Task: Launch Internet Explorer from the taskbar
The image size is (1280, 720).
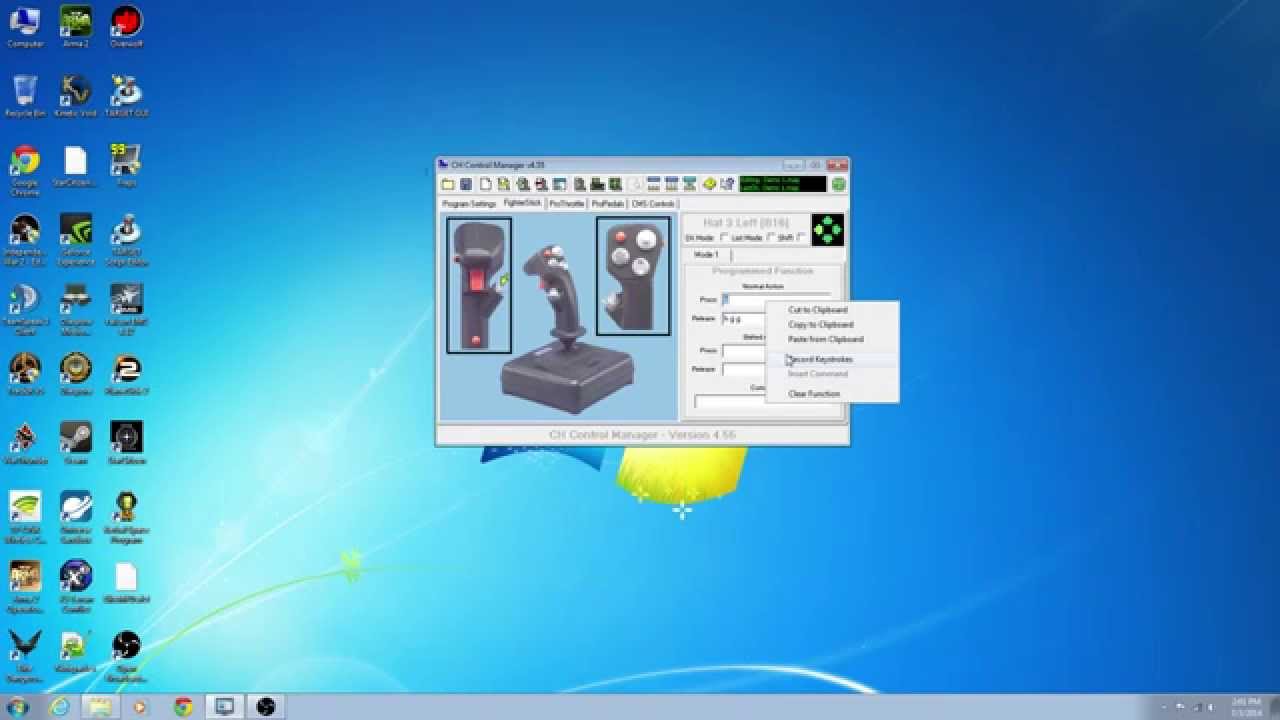Action: tap(59, 707)
